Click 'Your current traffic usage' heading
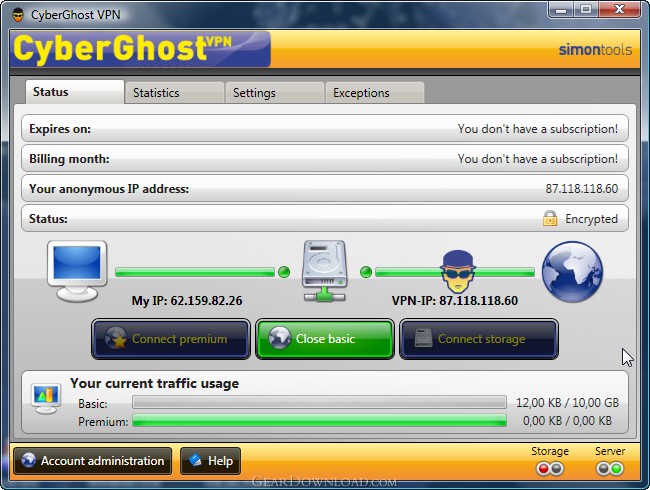 click(154, 383)
